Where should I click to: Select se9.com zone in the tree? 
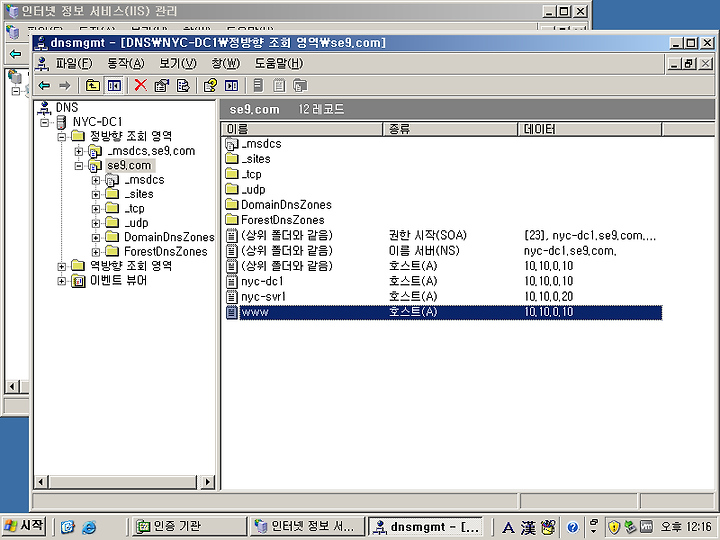129,165
